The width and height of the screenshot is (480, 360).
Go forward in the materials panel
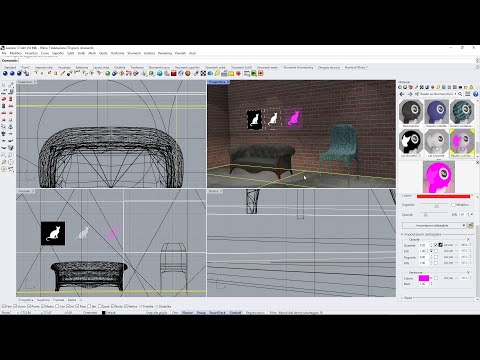click(410, 94)
